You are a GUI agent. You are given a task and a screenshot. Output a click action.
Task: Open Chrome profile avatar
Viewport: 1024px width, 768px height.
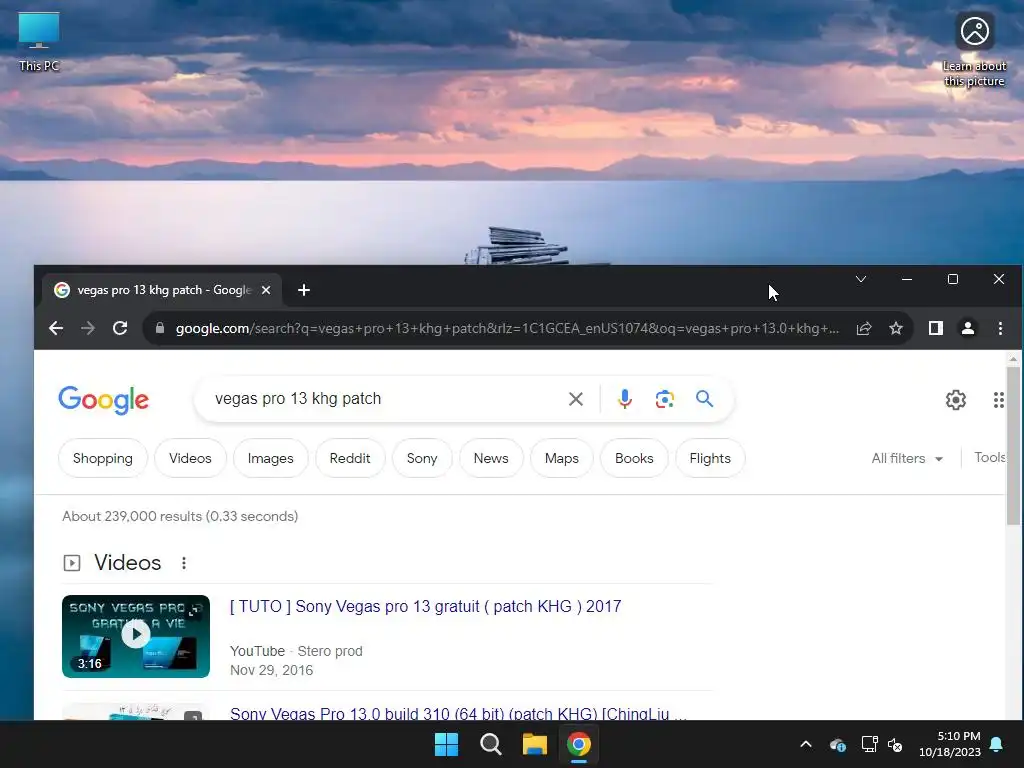(x=968, y=328)
